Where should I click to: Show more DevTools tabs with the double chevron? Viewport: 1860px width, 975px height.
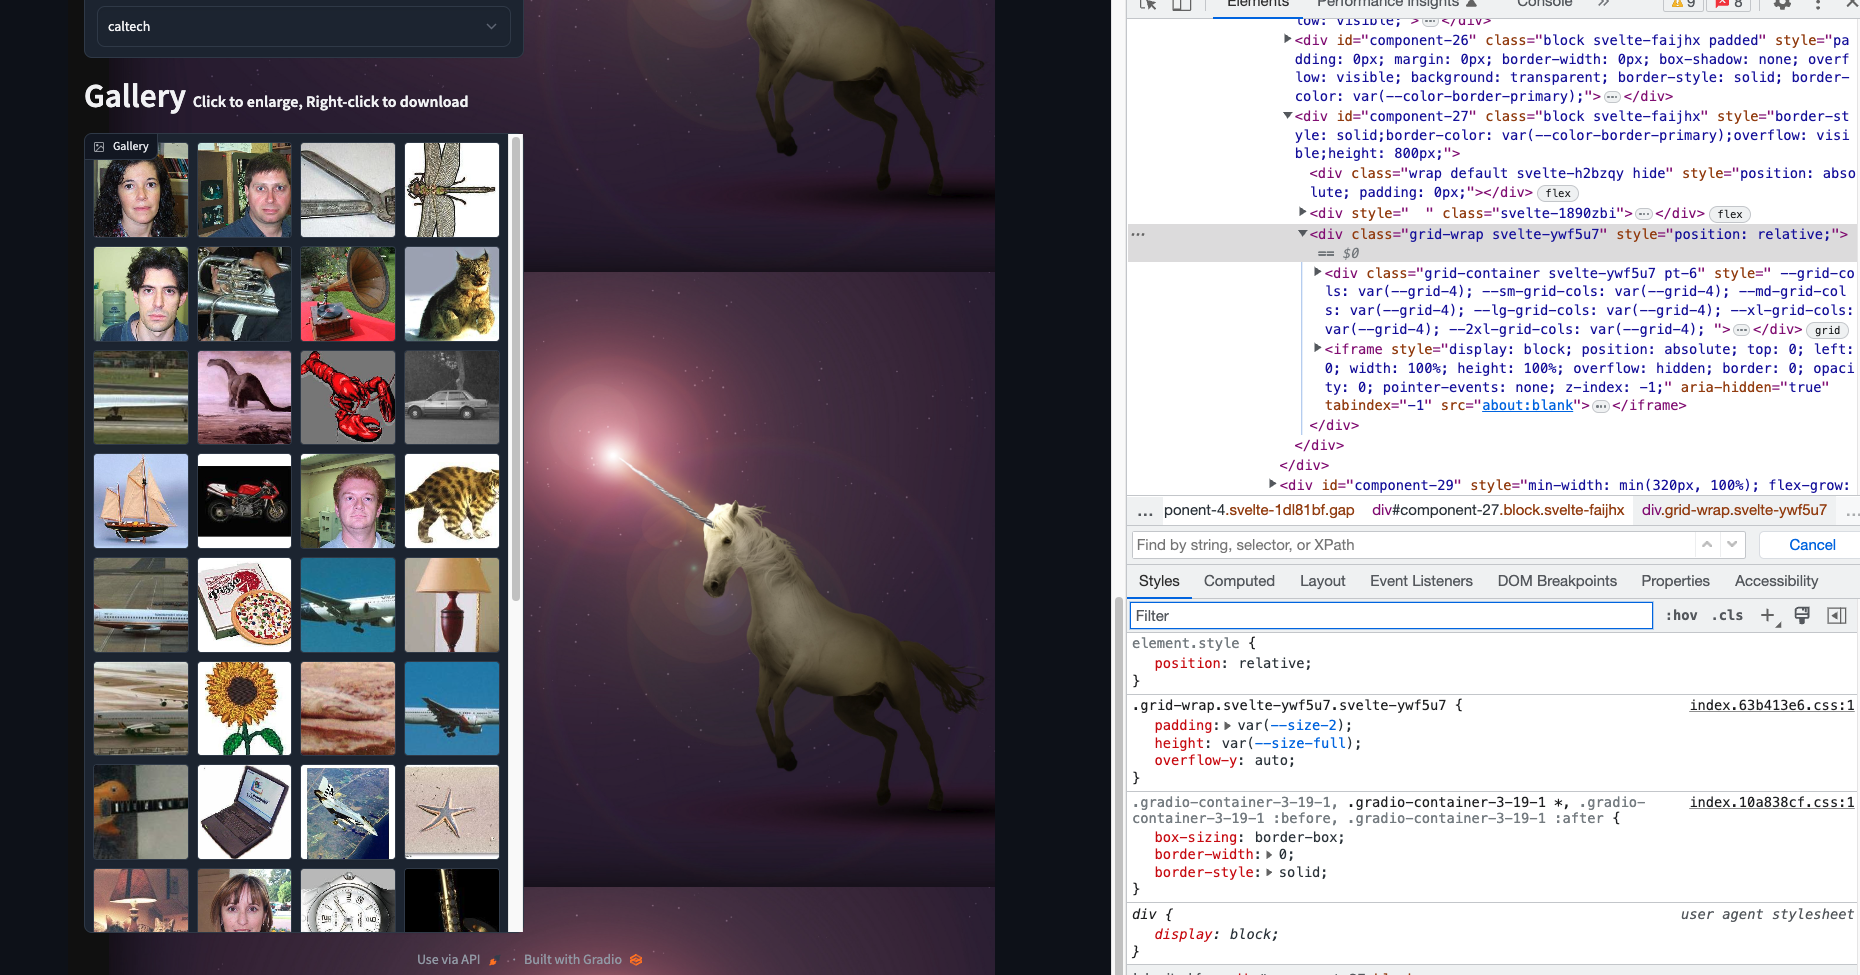pos(1604,4)
